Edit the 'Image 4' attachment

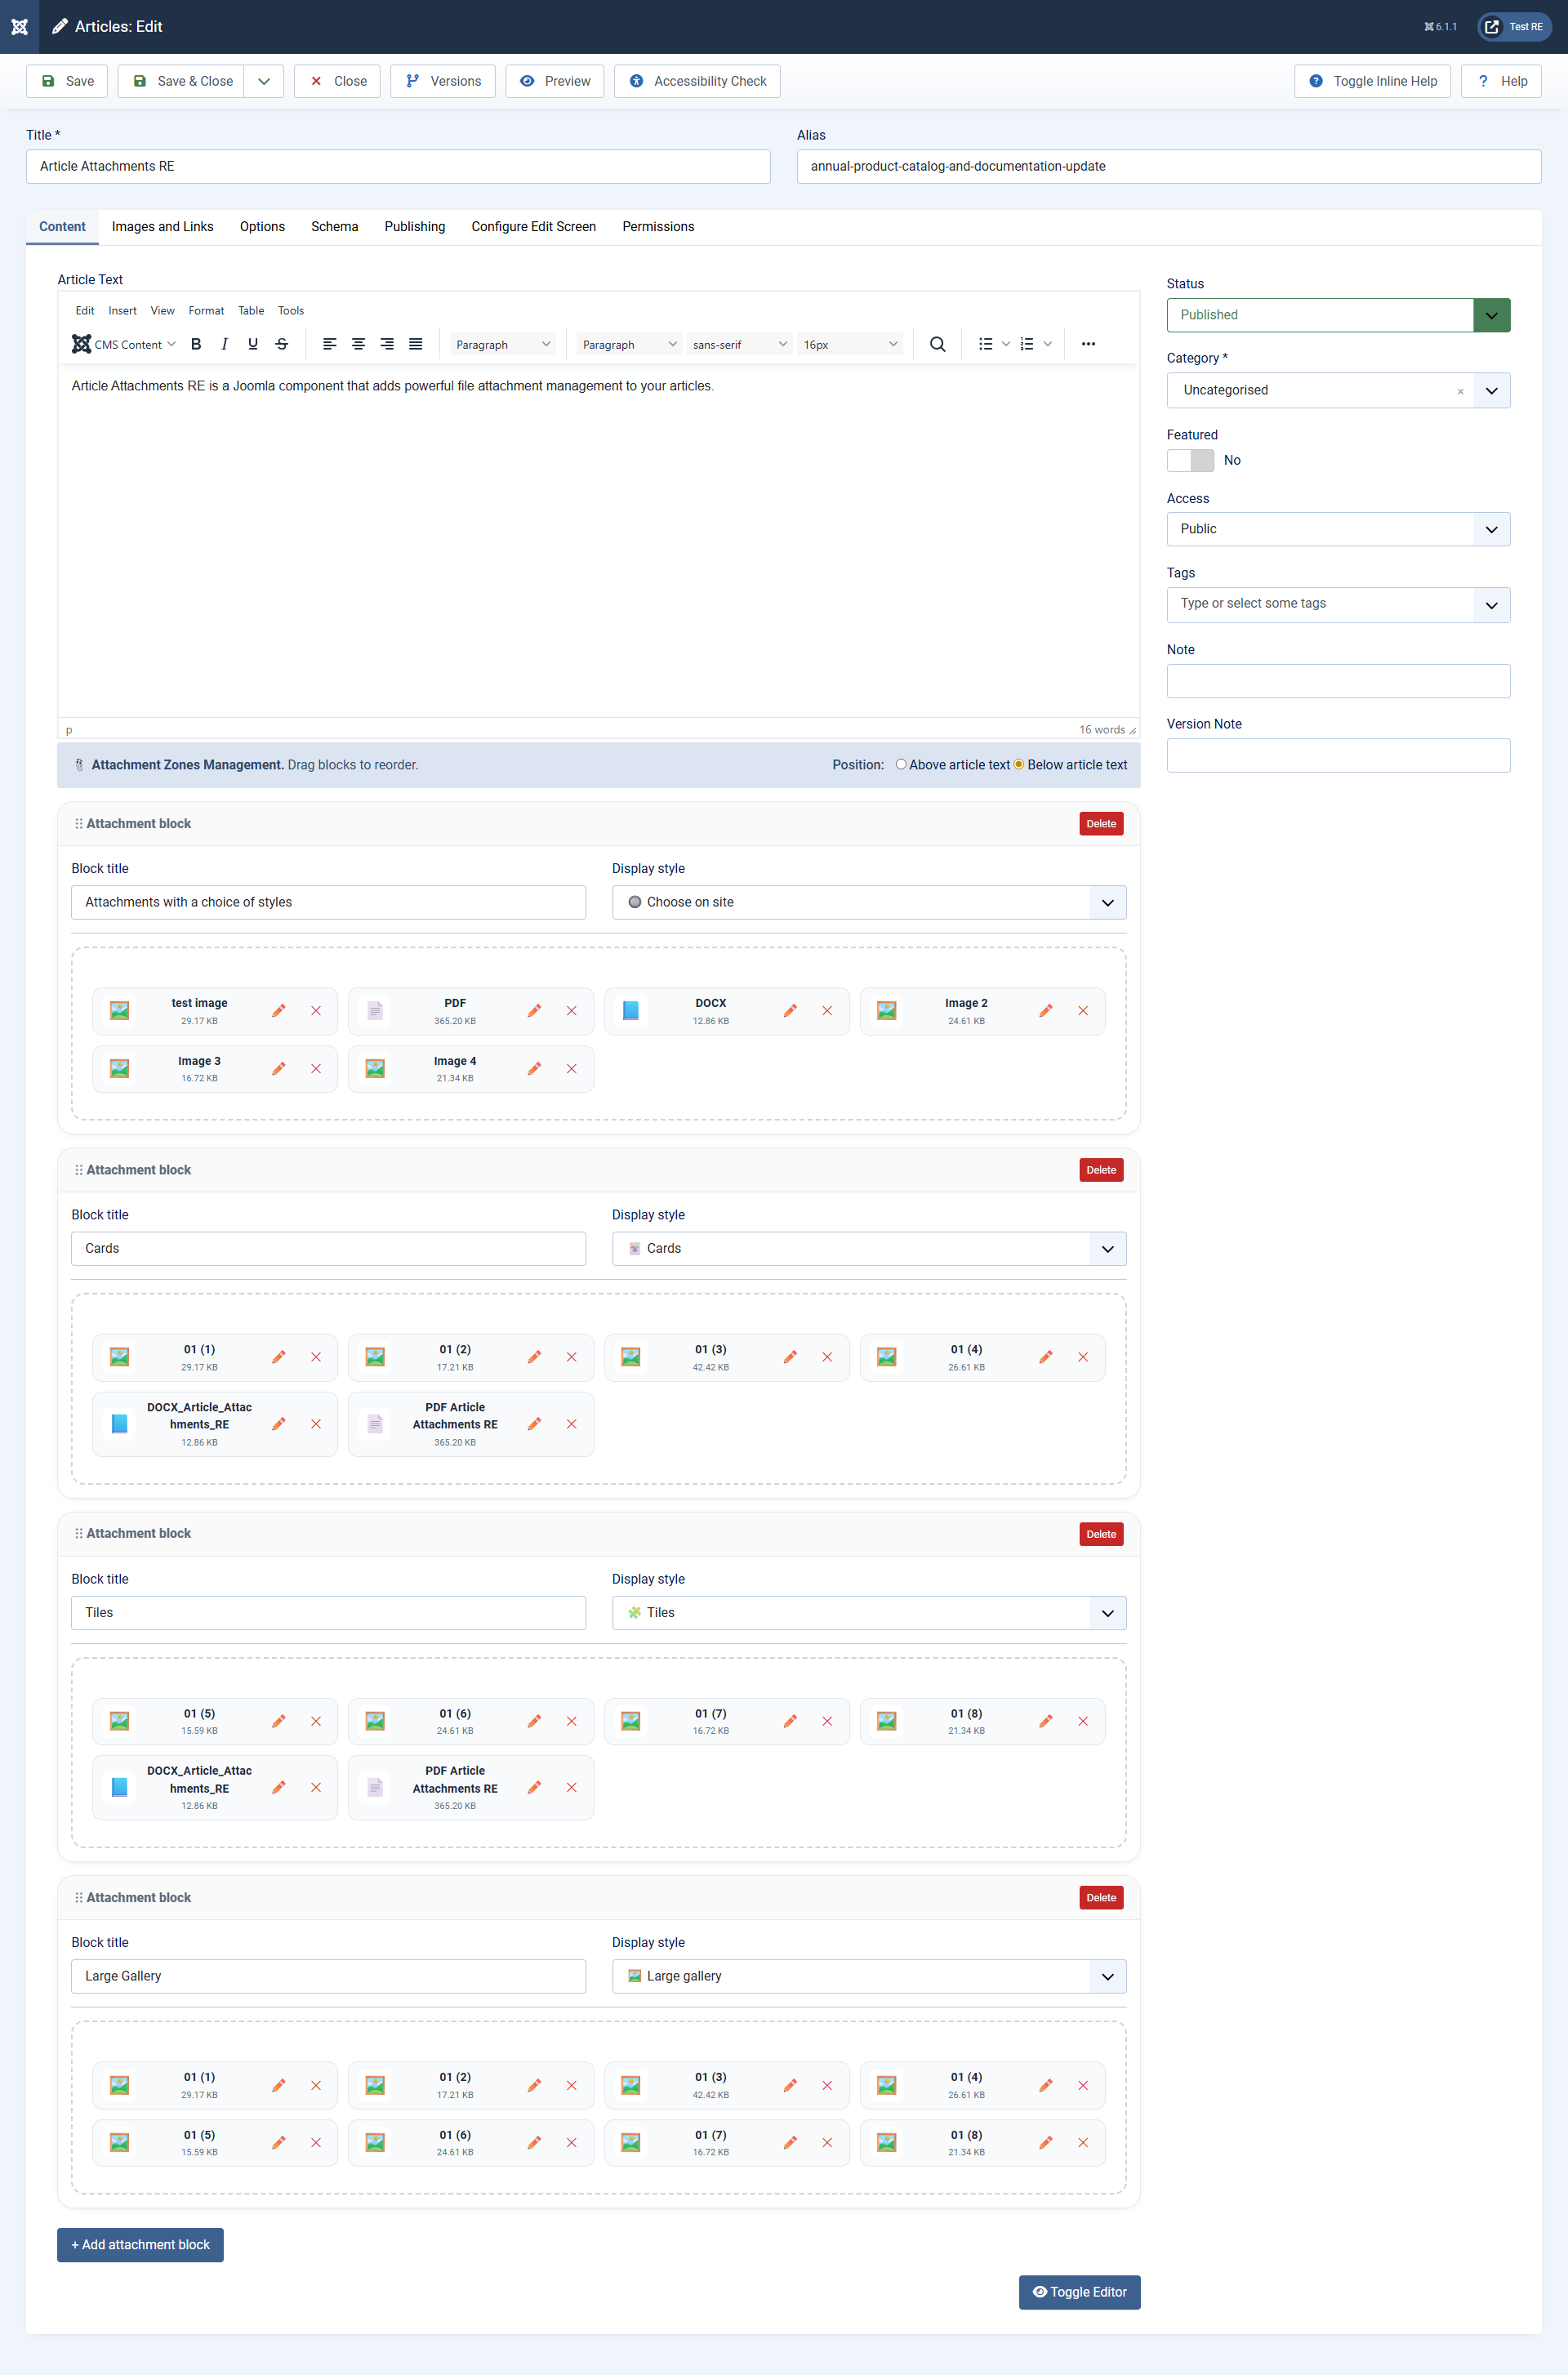(x=535, y=1069)
